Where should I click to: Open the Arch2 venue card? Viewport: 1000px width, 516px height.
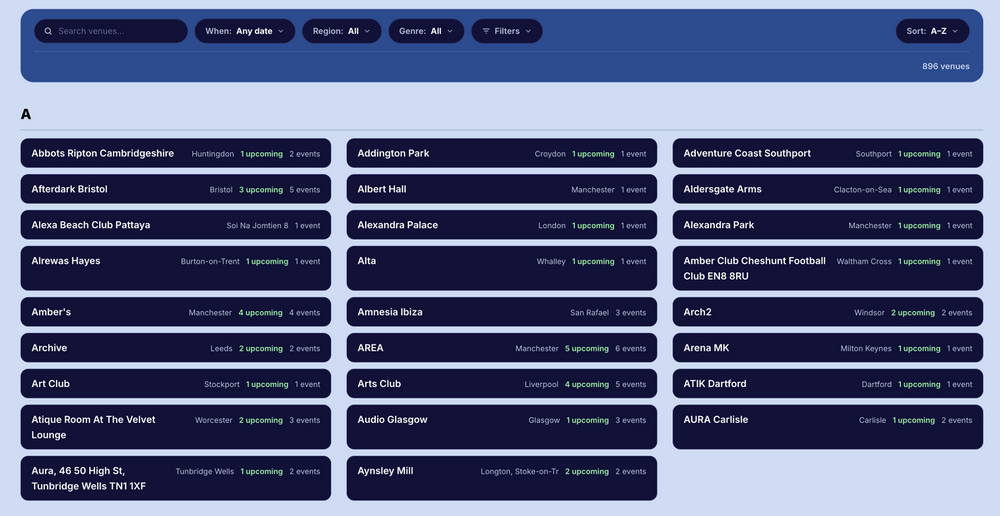pos(828,312)
